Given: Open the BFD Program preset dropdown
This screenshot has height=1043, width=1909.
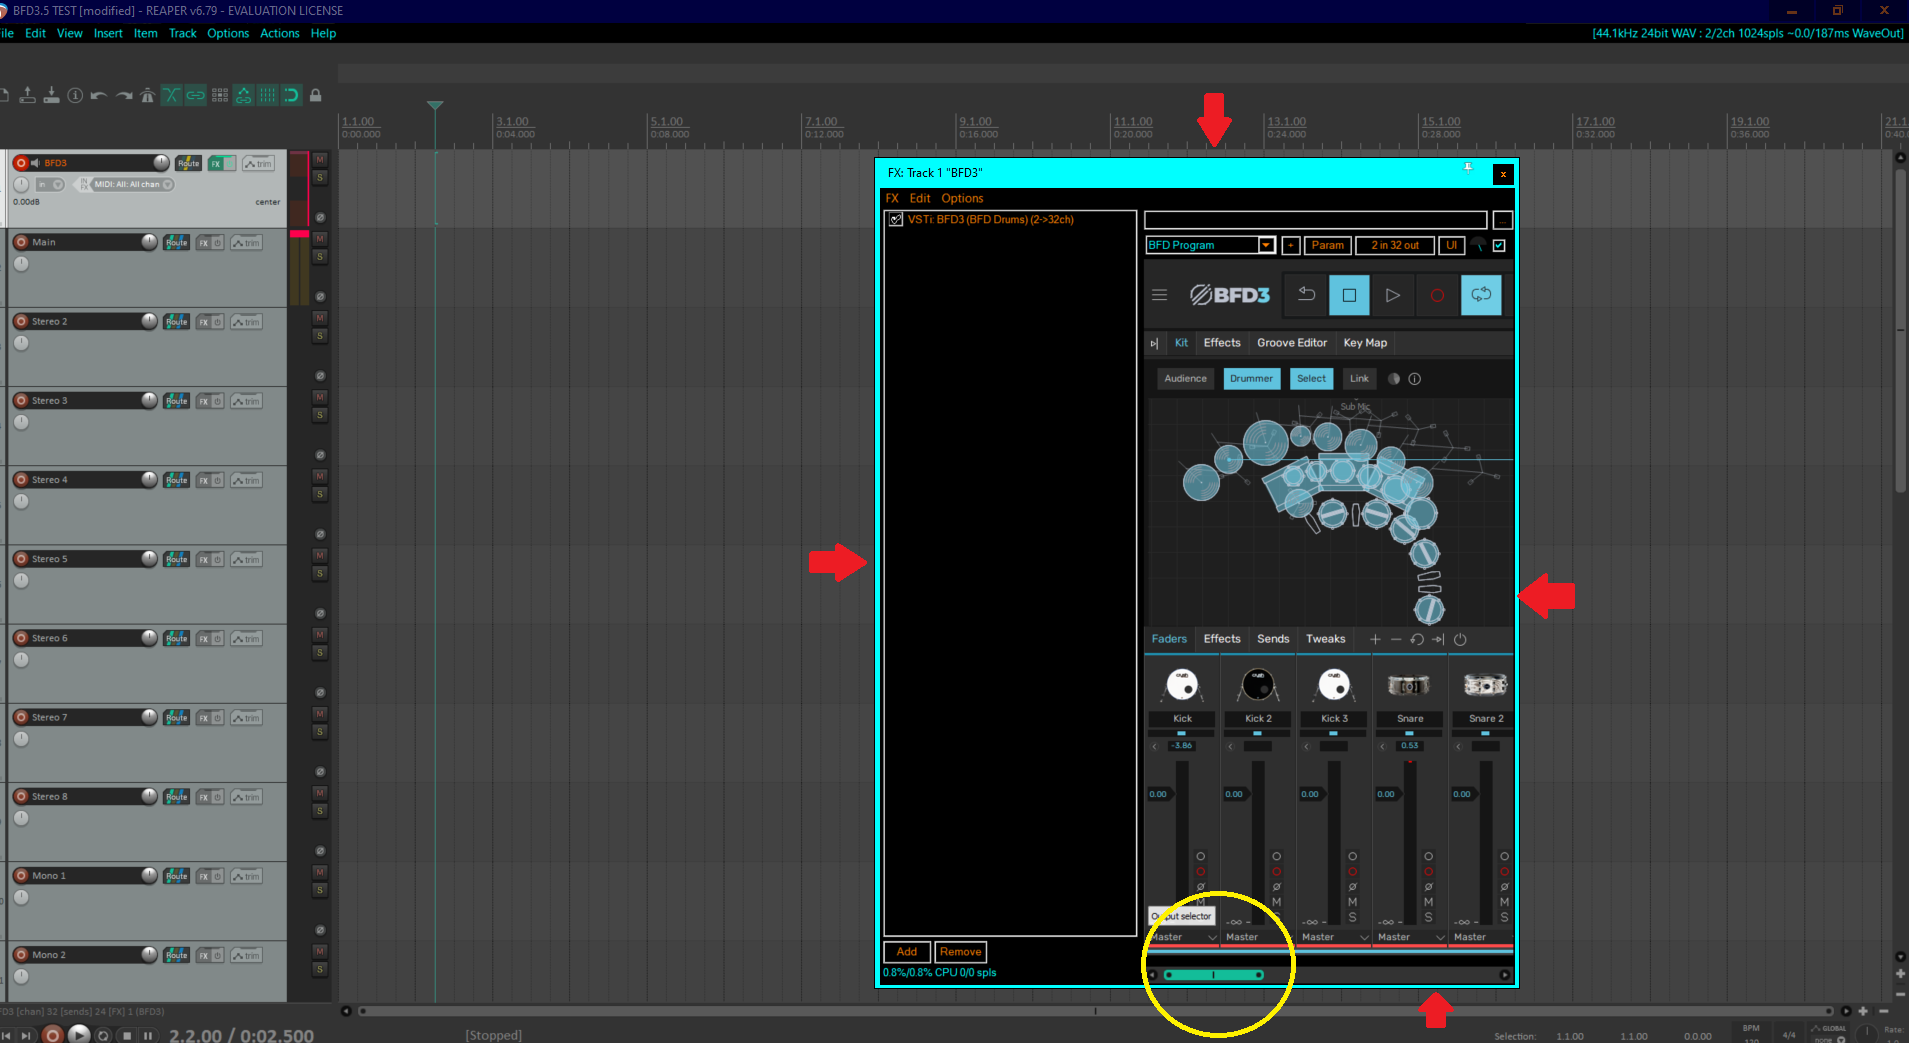Looking at the screenshot, I should tap(1266, 245).
